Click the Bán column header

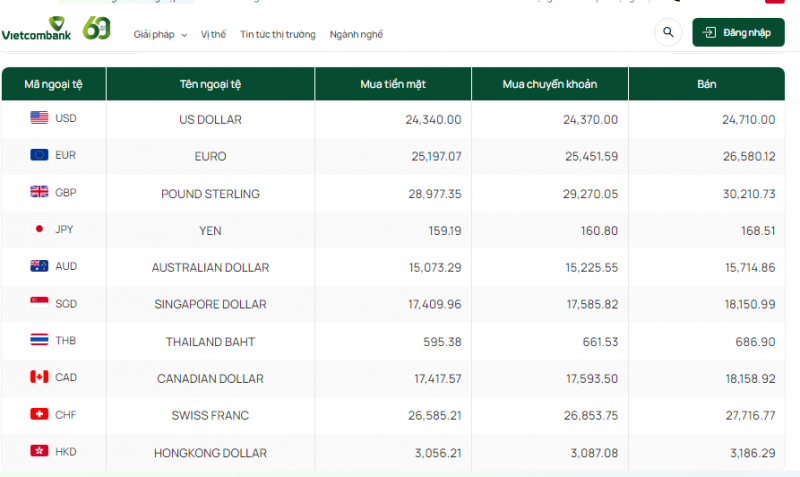click(707, 84)
